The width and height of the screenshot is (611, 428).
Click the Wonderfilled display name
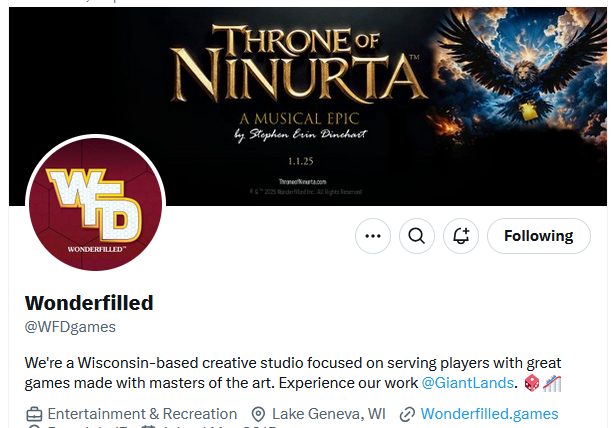pyautogui.click(x=88, y=302)
